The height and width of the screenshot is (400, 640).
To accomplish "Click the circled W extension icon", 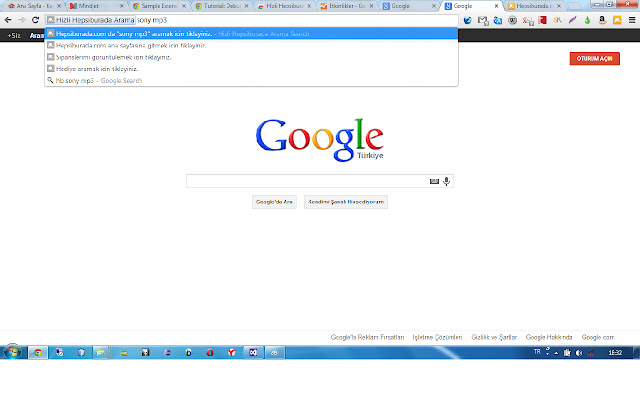I will point(513,20).
